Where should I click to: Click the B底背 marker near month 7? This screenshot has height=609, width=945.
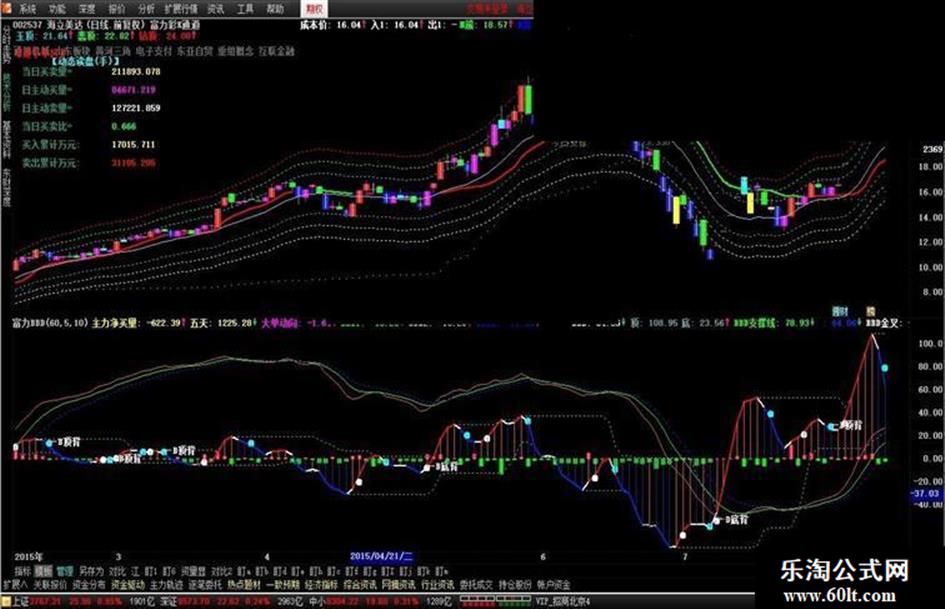pyautogui.click(x=736, y=519)
